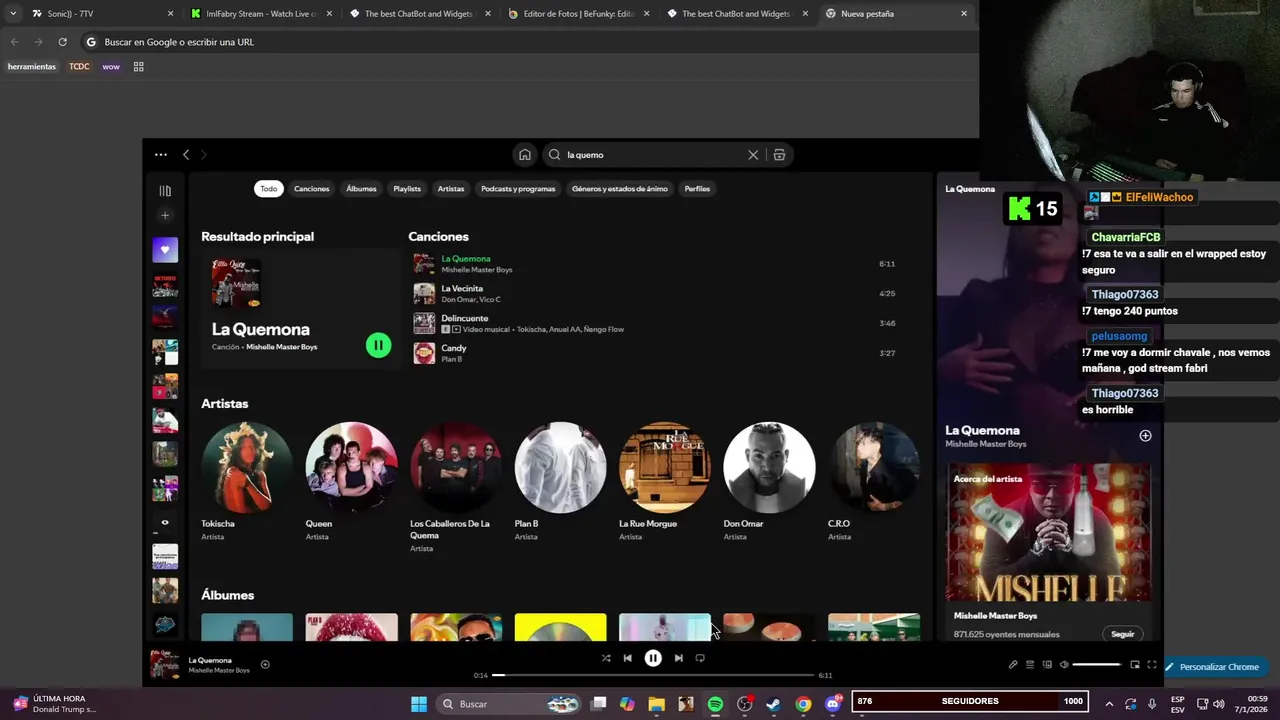
Task: Open Spotify home icon
Action: [x=524, y=155]
